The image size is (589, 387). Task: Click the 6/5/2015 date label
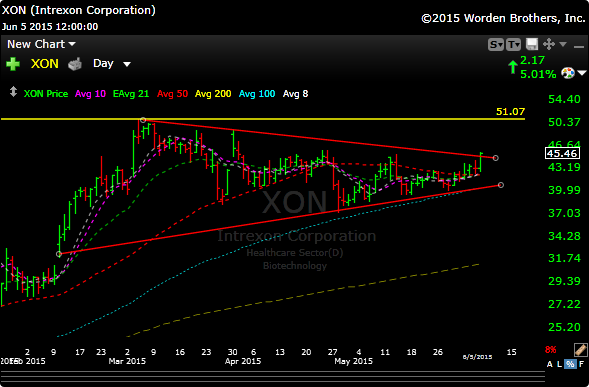point(477,357)
